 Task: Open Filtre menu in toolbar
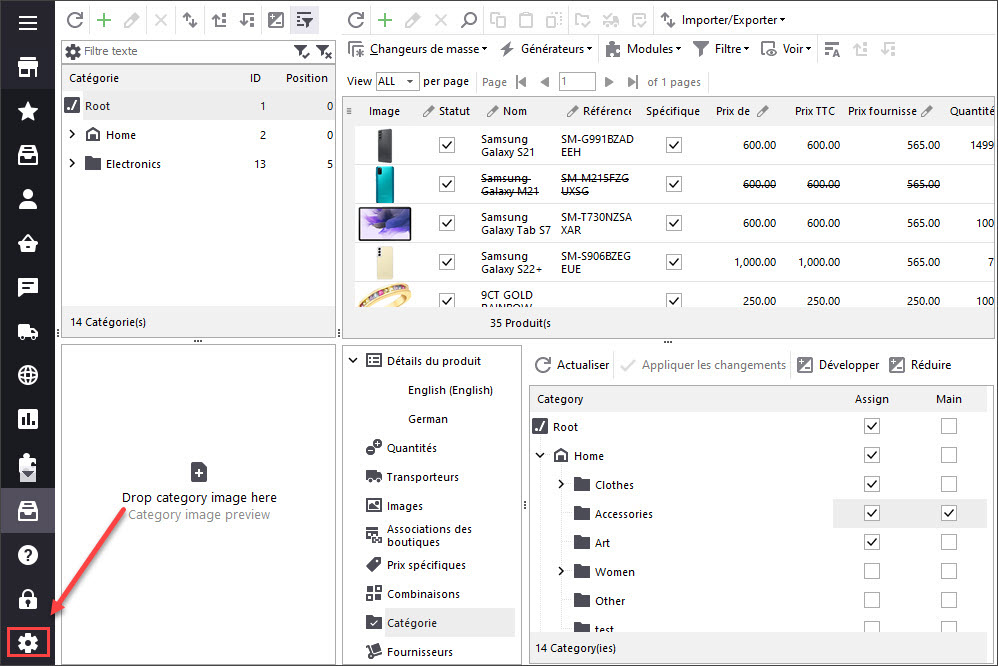[721, 49]
